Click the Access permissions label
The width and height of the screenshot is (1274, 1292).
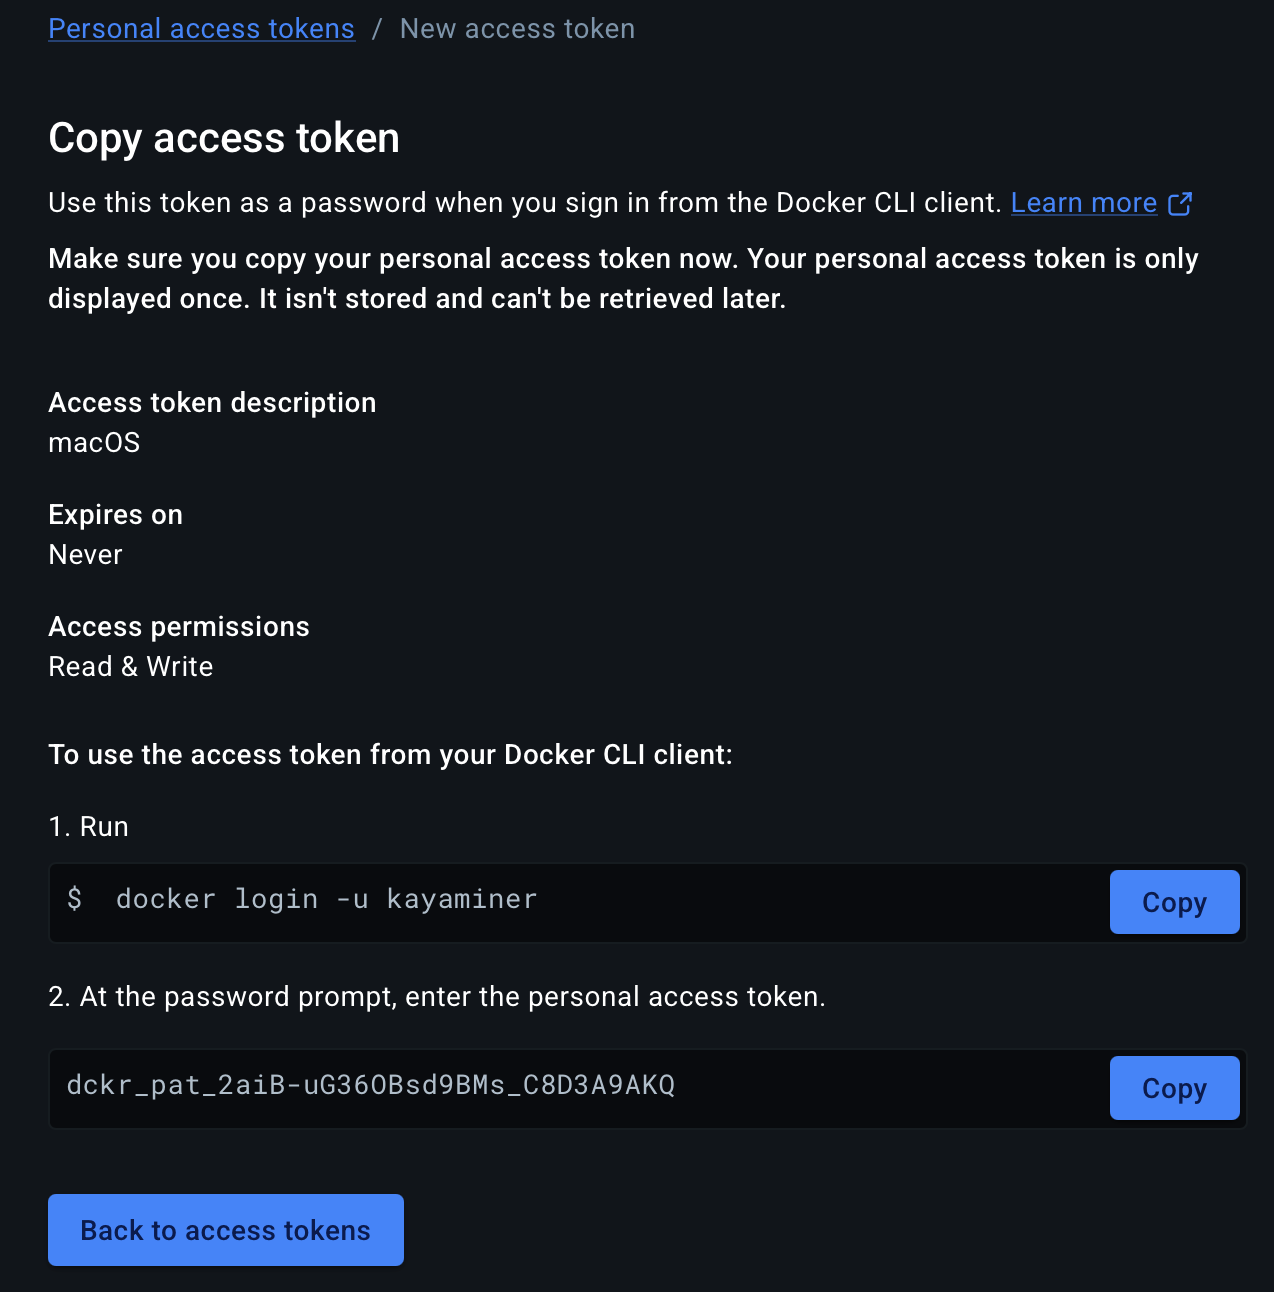click(x=179, y=627)
